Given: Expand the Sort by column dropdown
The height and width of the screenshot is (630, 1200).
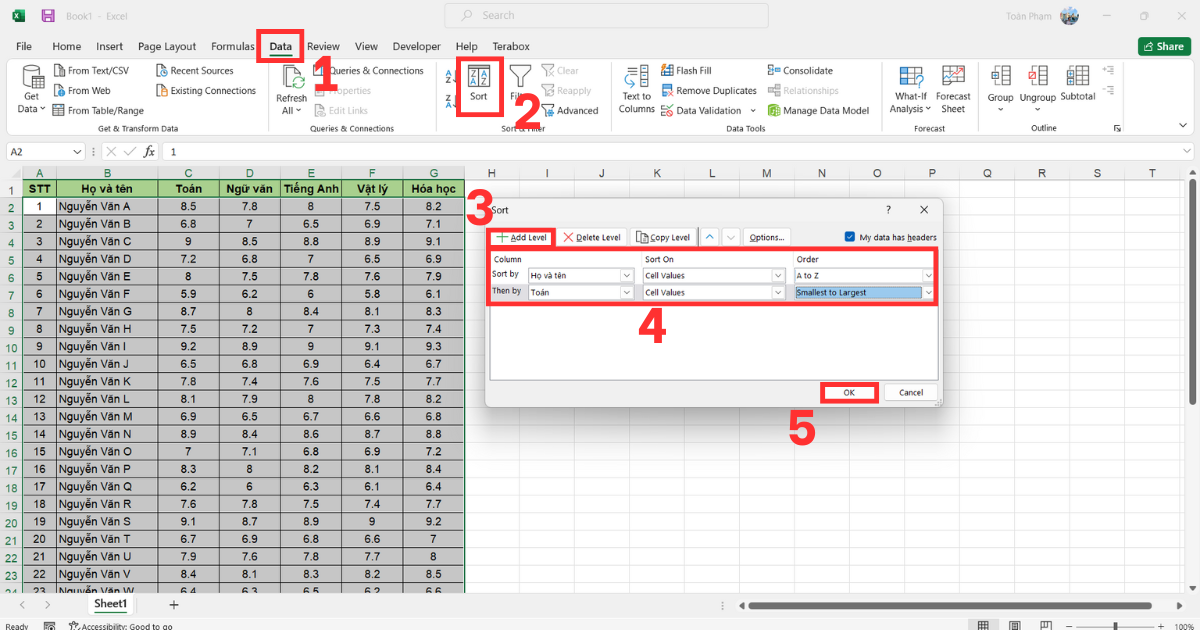Looking at the screenshot, I should click(627, 276).
